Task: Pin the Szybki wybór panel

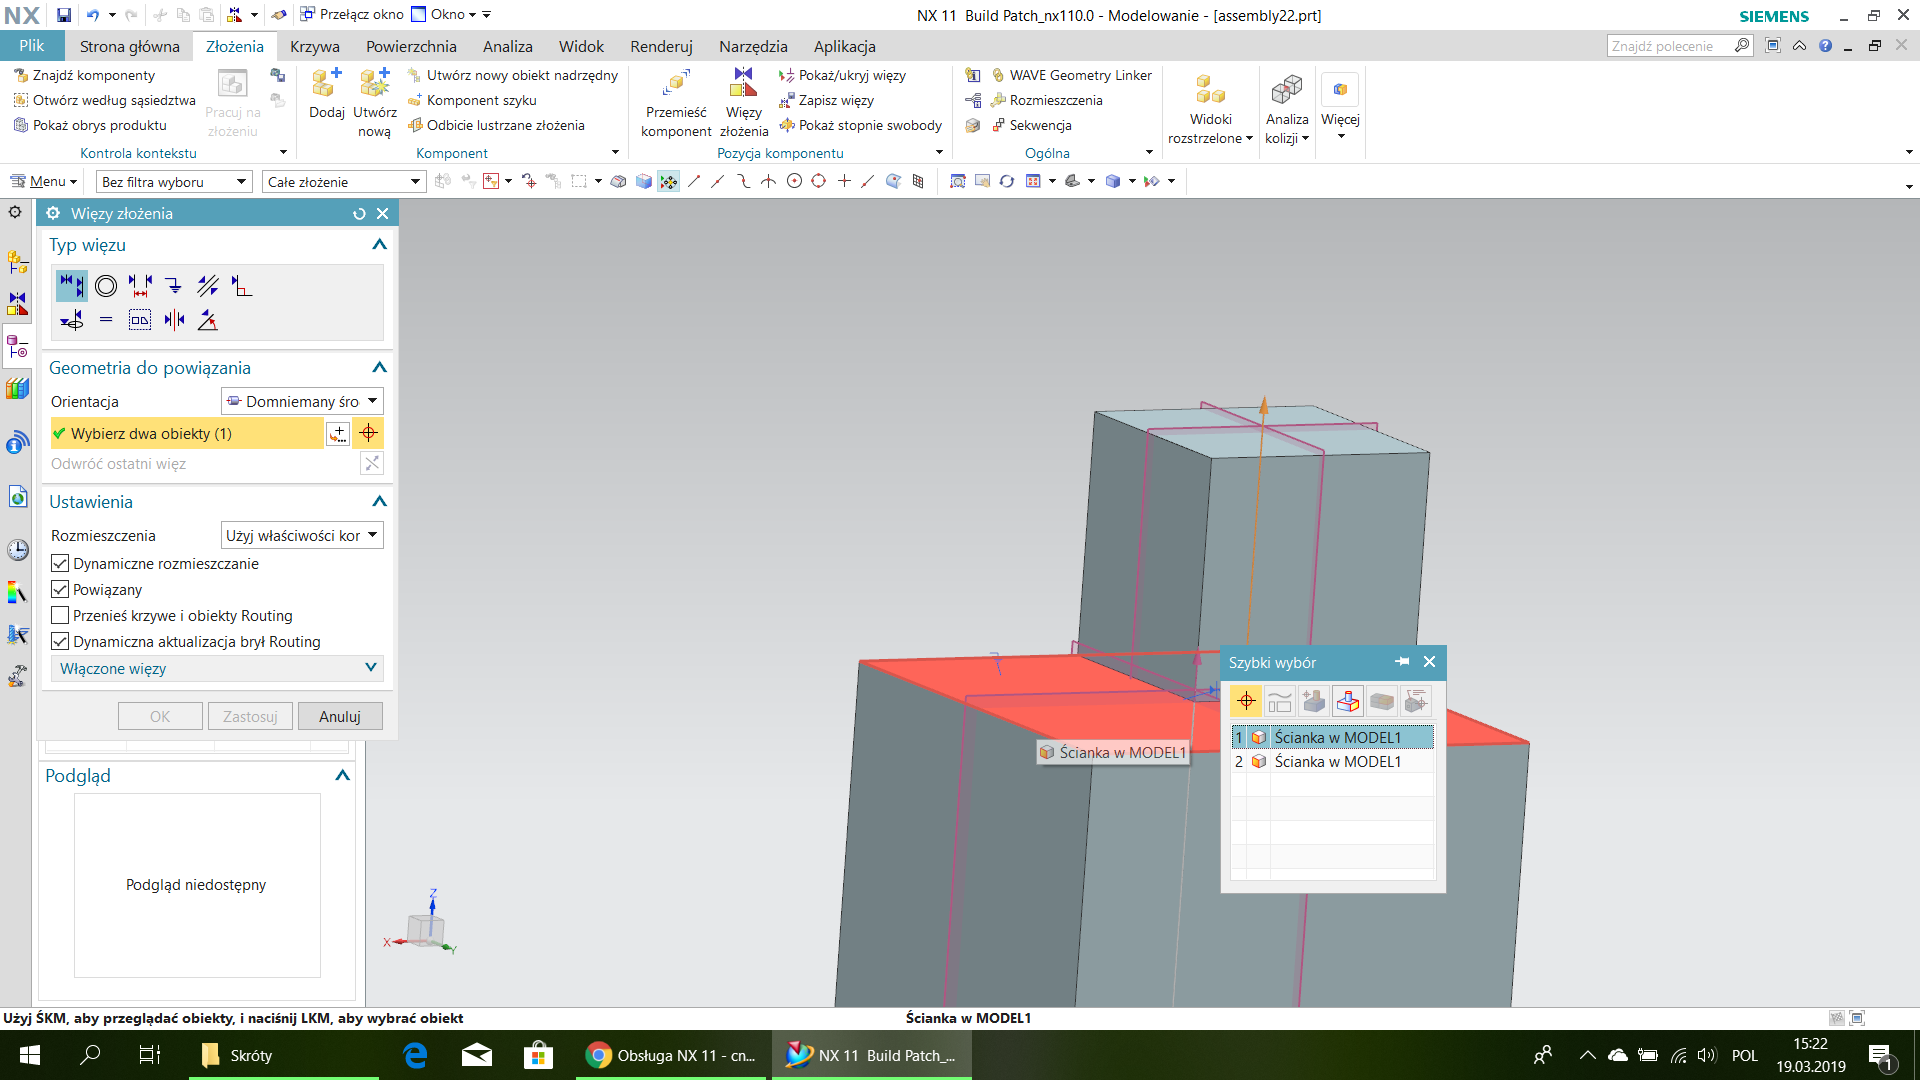Action: coord(1402,662)
